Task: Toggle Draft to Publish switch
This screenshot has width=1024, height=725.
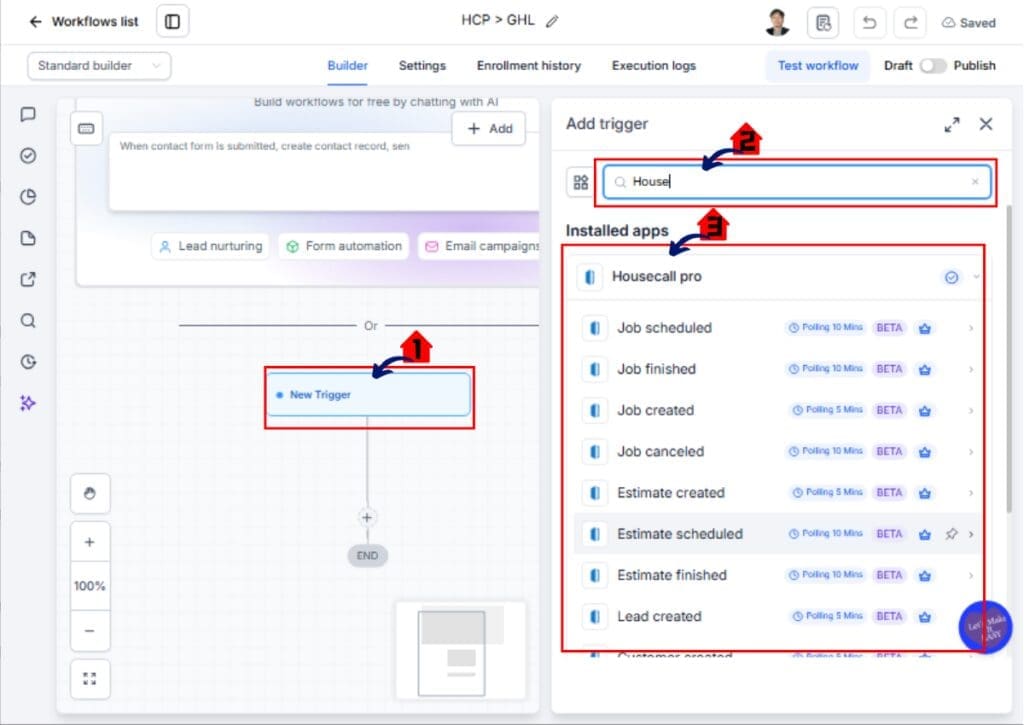Action: [933, 65]
